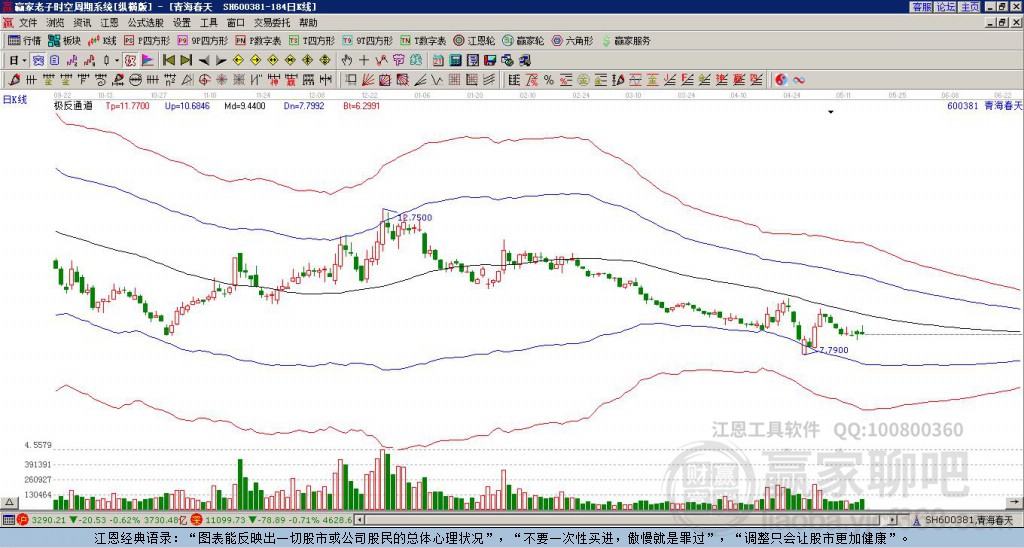The image size is (1024, 548).
Task: Click the infinity loop icon
Action: tap(799, 80)
